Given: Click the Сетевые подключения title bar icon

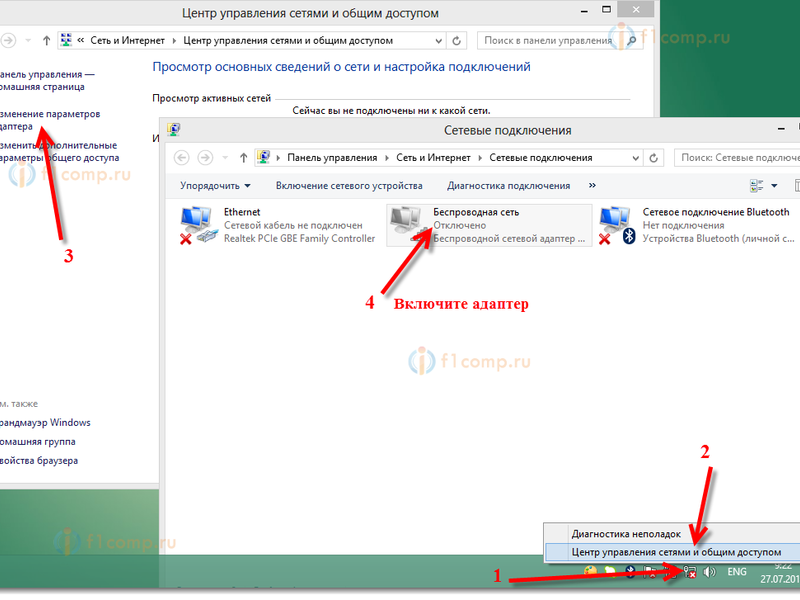Looking at the screenshot, I should click(x=173, y=130).
